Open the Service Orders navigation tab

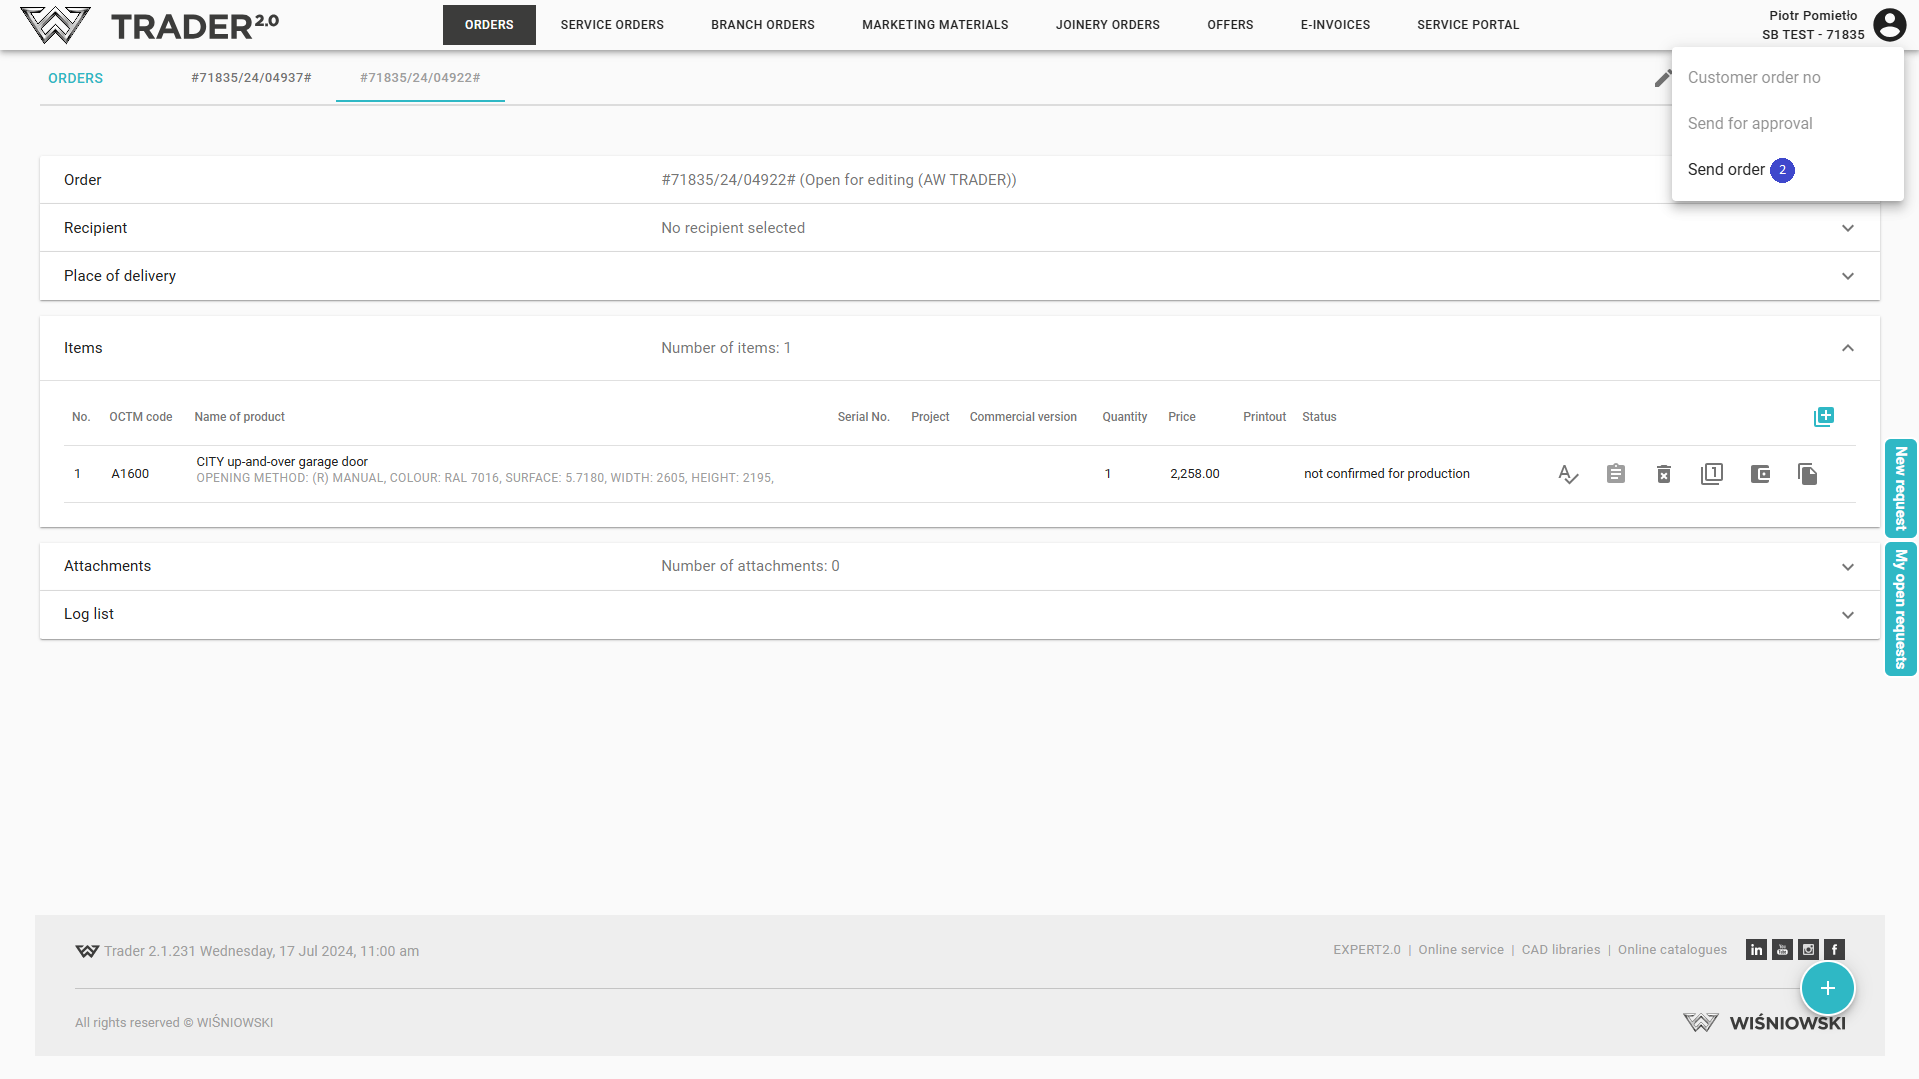pos(612,25)
